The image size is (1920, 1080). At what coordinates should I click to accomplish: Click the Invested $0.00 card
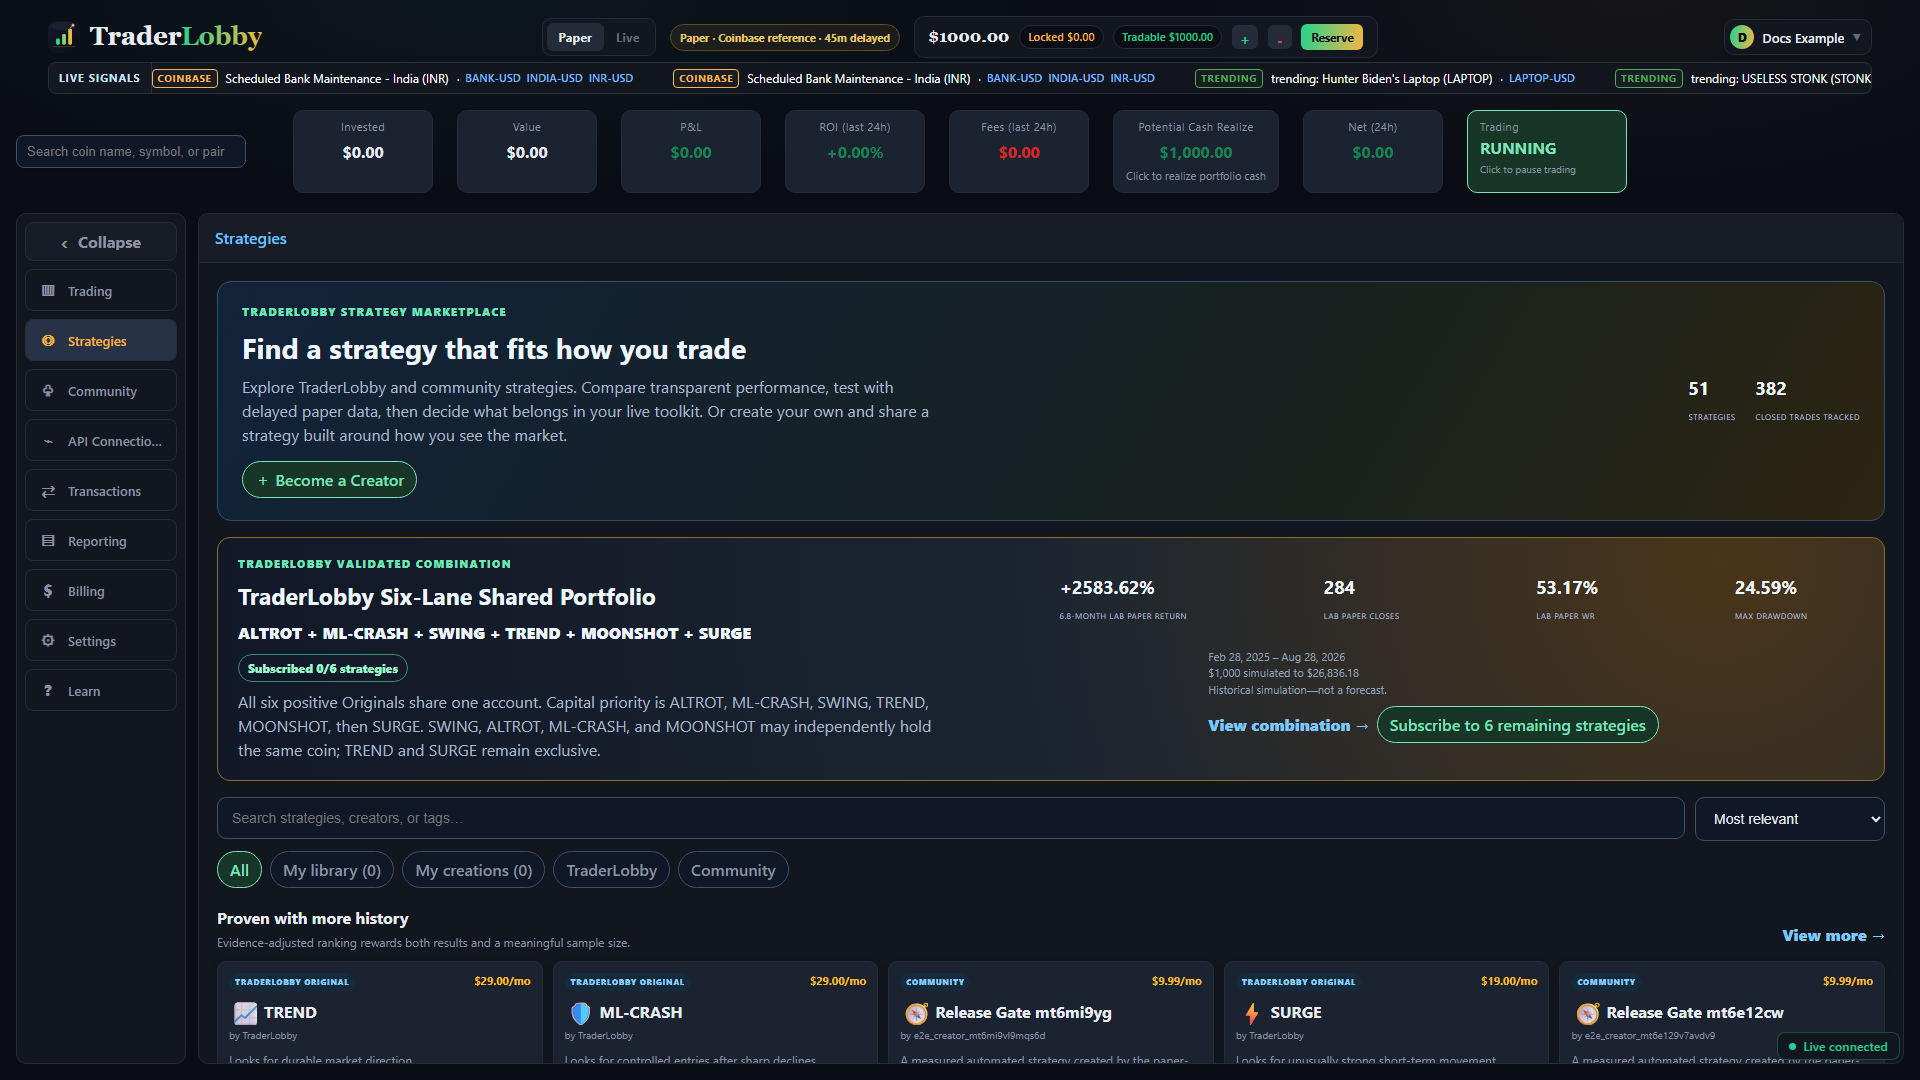[363, 151]
